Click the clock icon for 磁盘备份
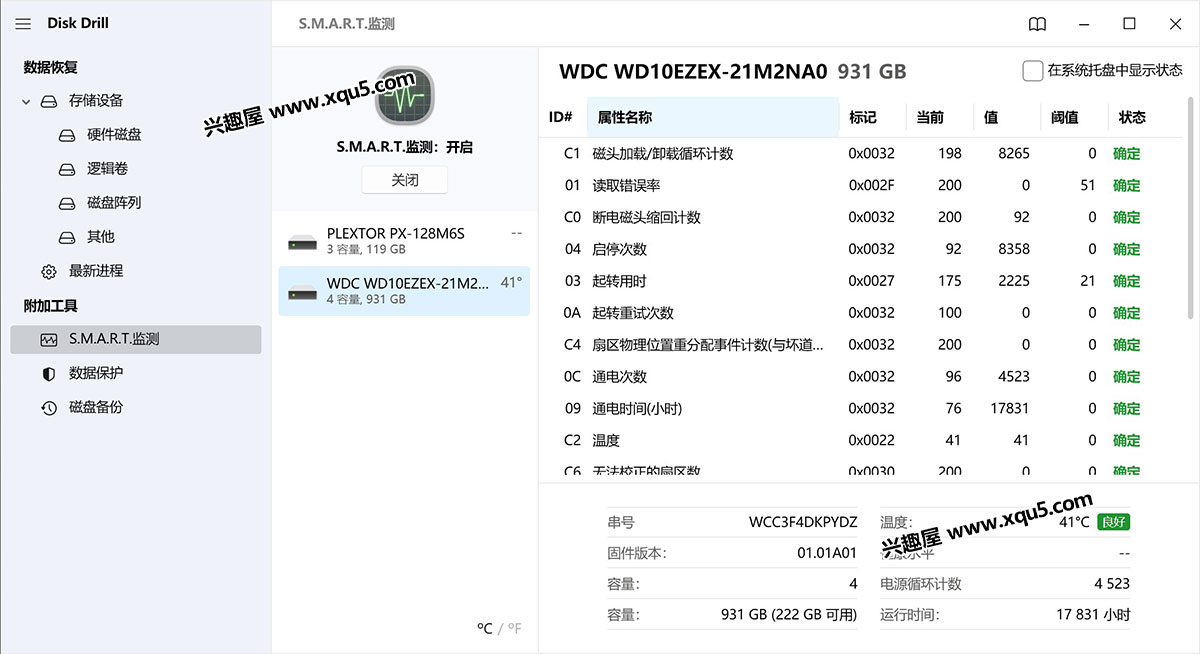 click(49, 408)
